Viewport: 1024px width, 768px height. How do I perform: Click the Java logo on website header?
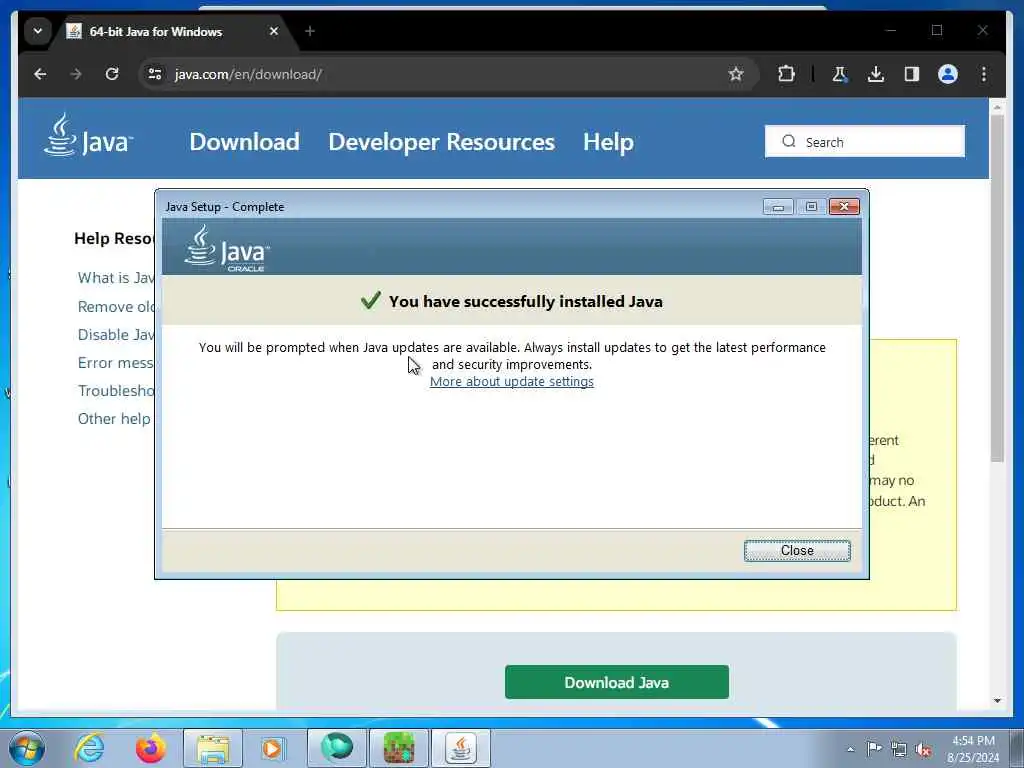point(88,135)
